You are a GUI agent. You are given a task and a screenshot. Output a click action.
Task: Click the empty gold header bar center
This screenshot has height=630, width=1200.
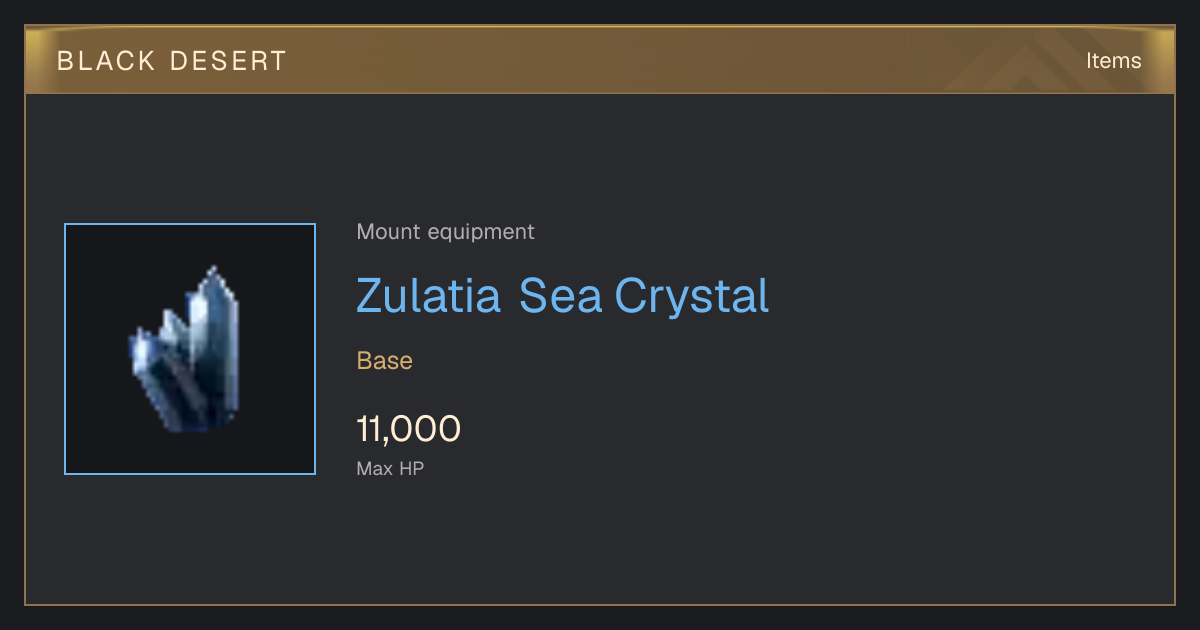[x=600, y=60]
